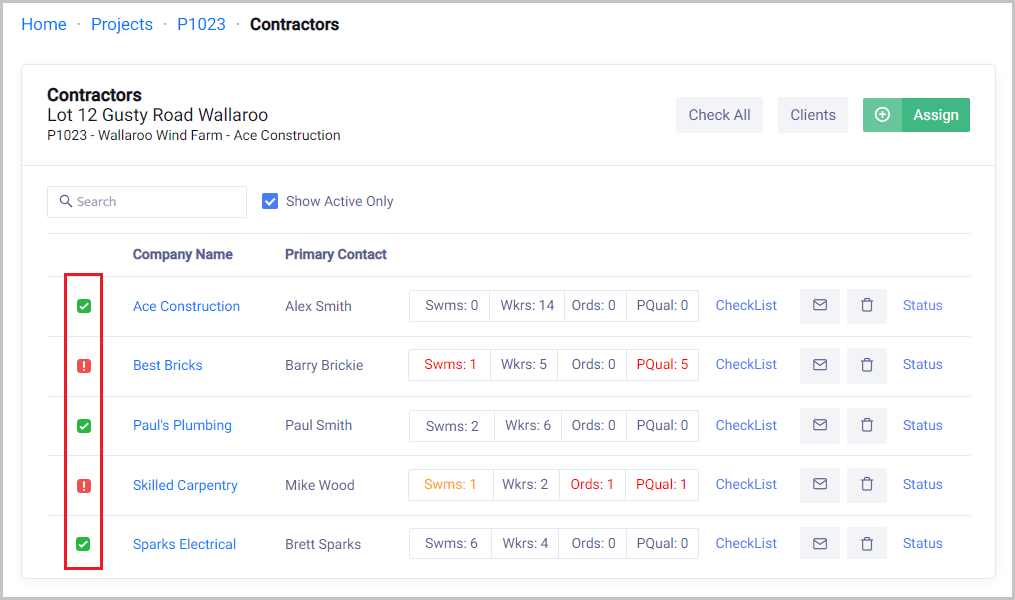Image resolution: width=1015 pixels, height=600 pixels.
Task: Email Skilled Carpentry via the envelope icon
Action: tap(820, 484)
